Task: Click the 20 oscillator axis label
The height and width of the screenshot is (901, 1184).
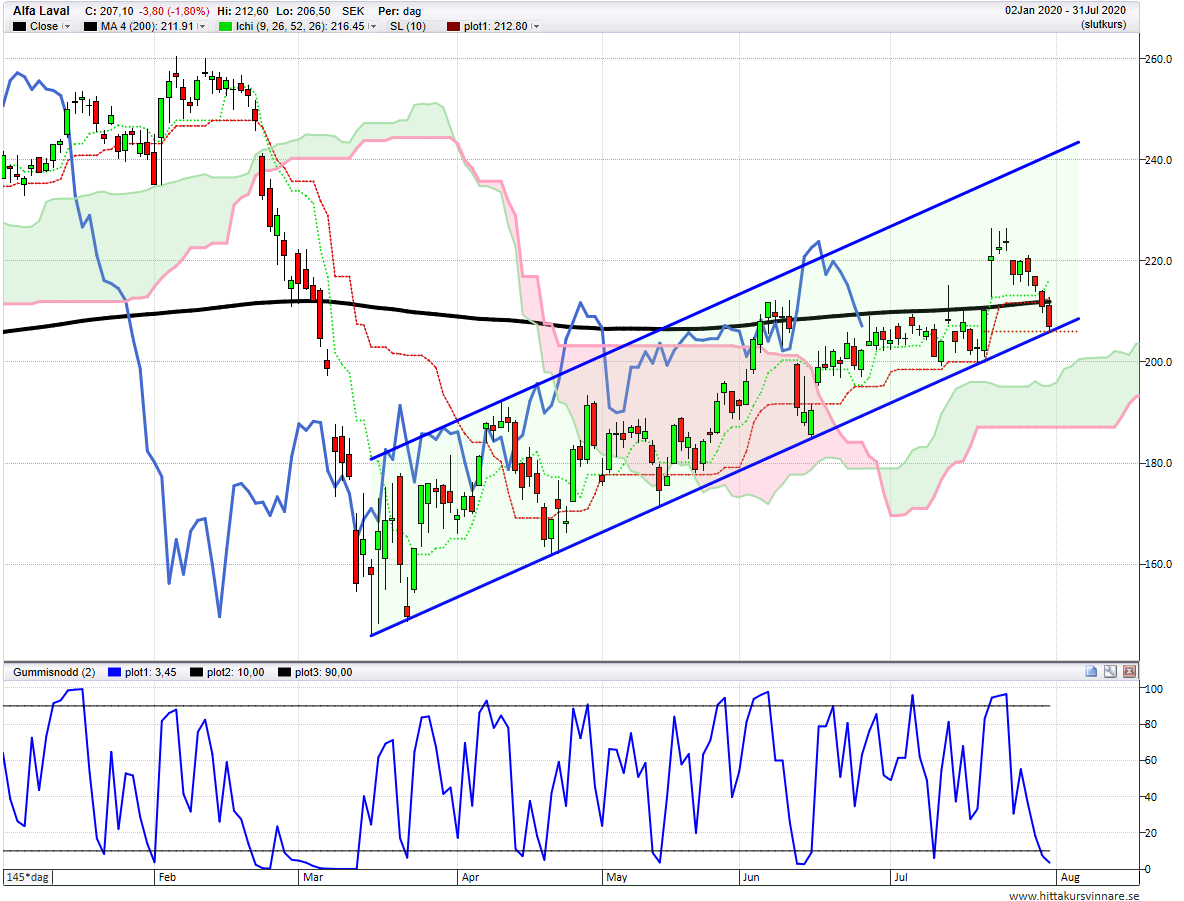Action: click(x=1151, y=833)
